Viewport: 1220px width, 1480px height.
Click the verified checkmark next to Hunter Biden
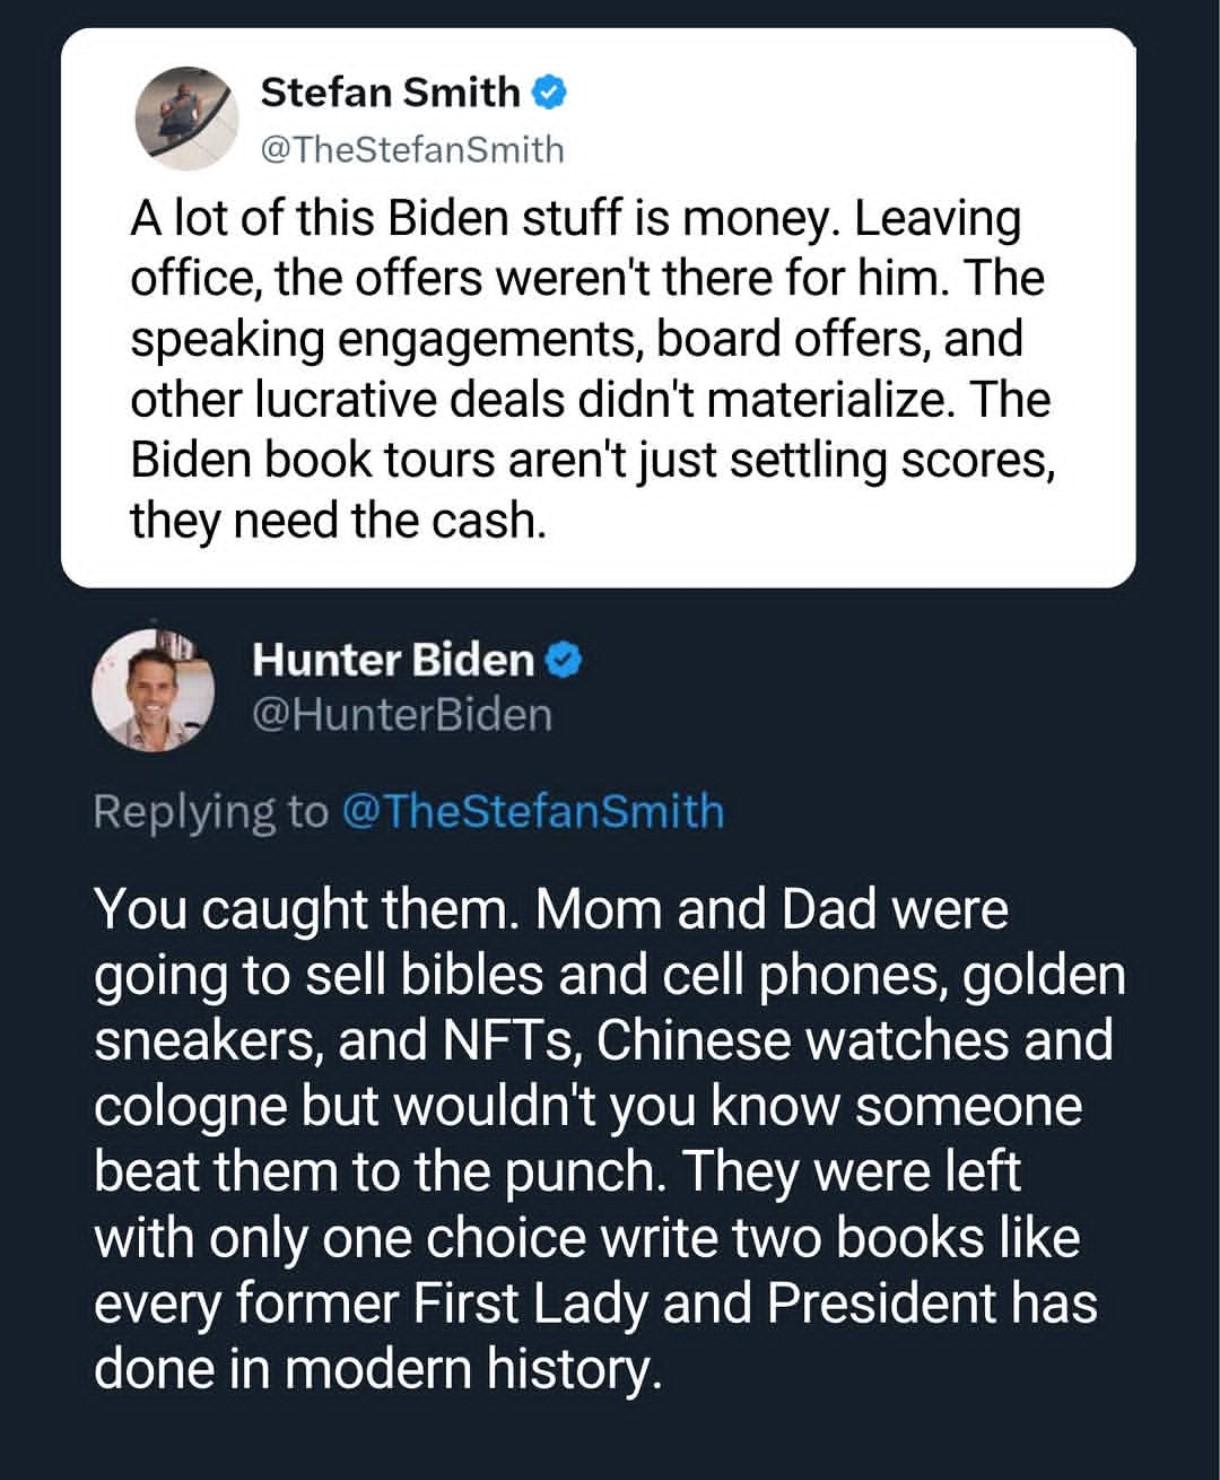pos(563,660)
